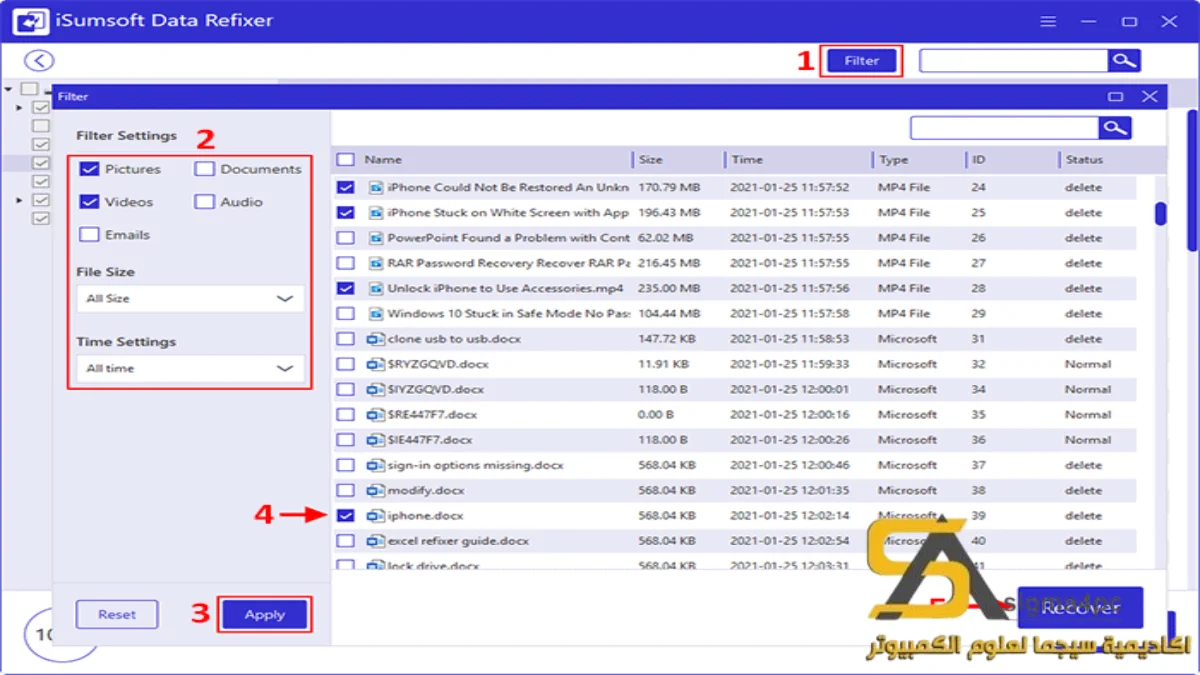Check the modify.docx row checkbox
1200x675 pixels.
coord(345,490)
